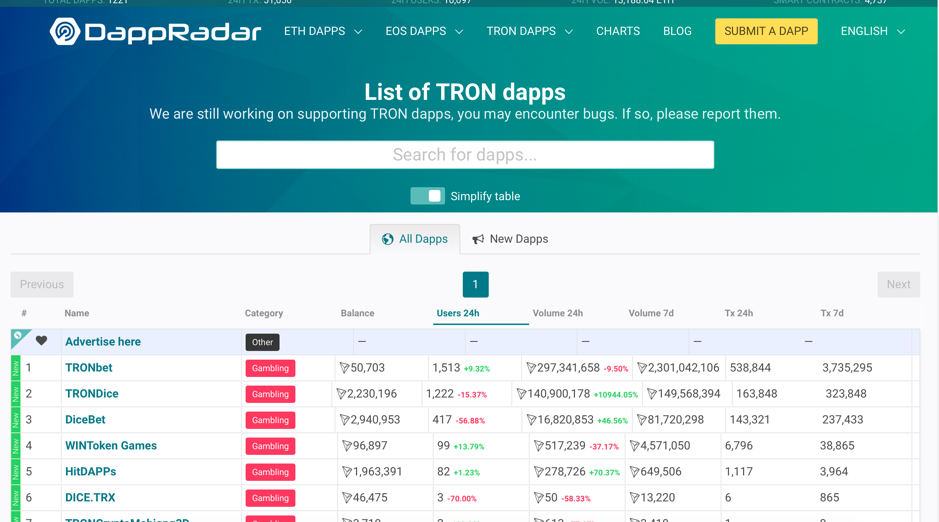
Task: Sort by the Users 24h column header
Action: (x=458, y=313)
